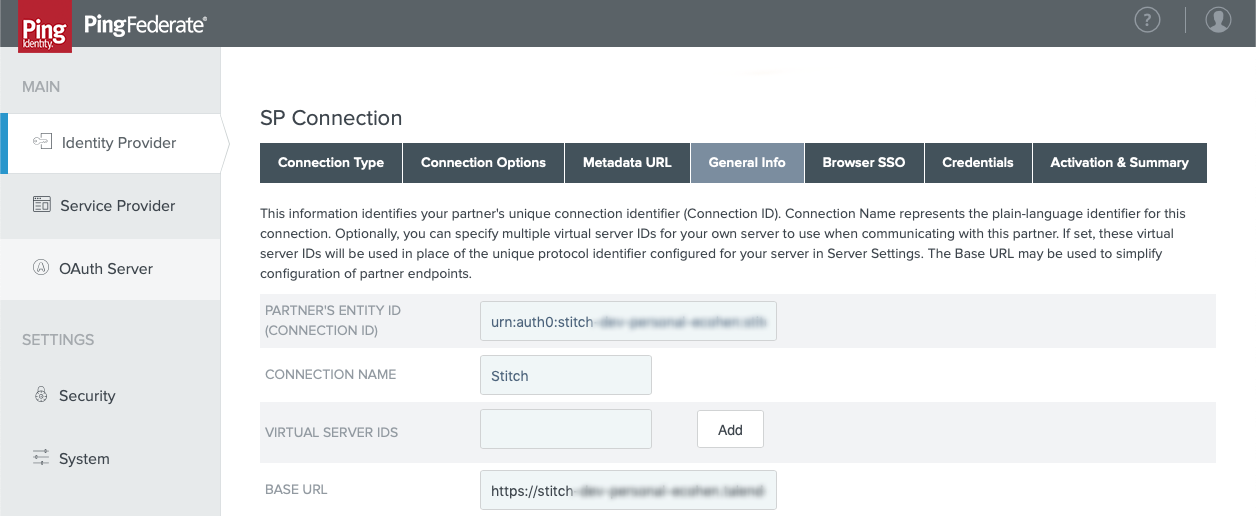Click the OAuth Server sidebar icon
Screen dimensions: 1256x516
(41, 268)
